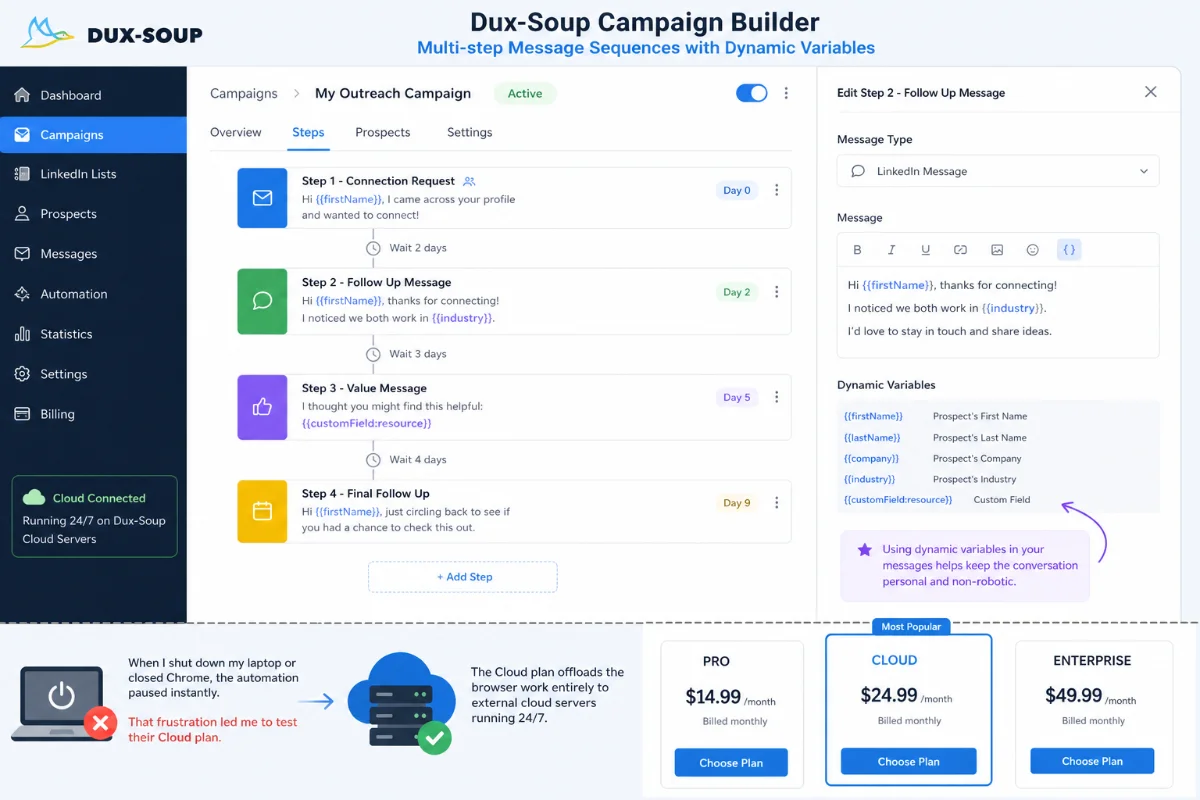Close the Edit Step 2 panel
The image size is (1200, 800).
tap(1151, 92)
